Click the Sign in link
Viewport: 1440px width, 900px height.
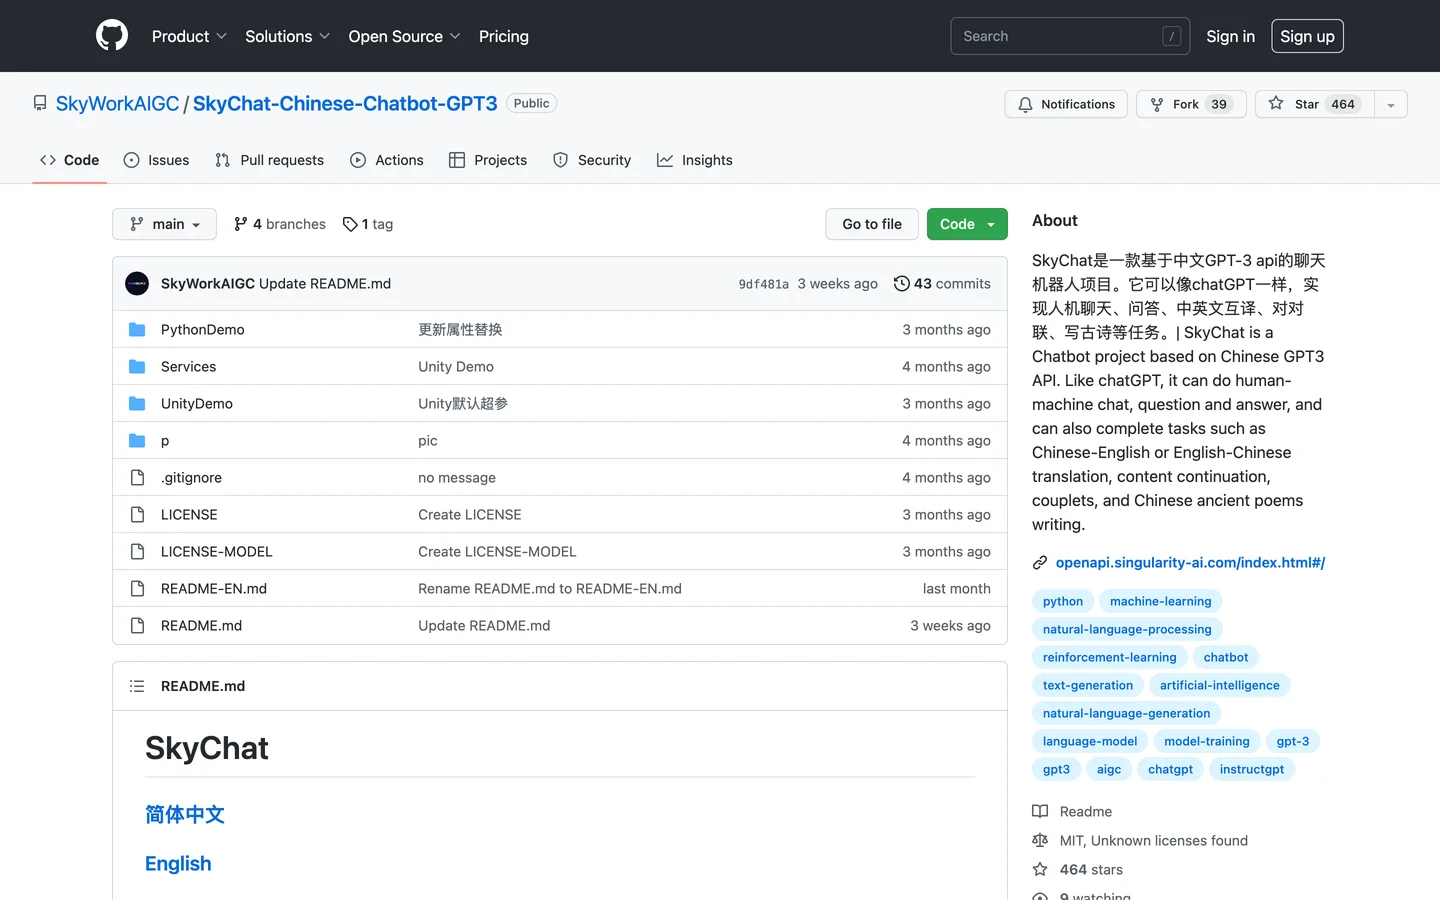1230,36
